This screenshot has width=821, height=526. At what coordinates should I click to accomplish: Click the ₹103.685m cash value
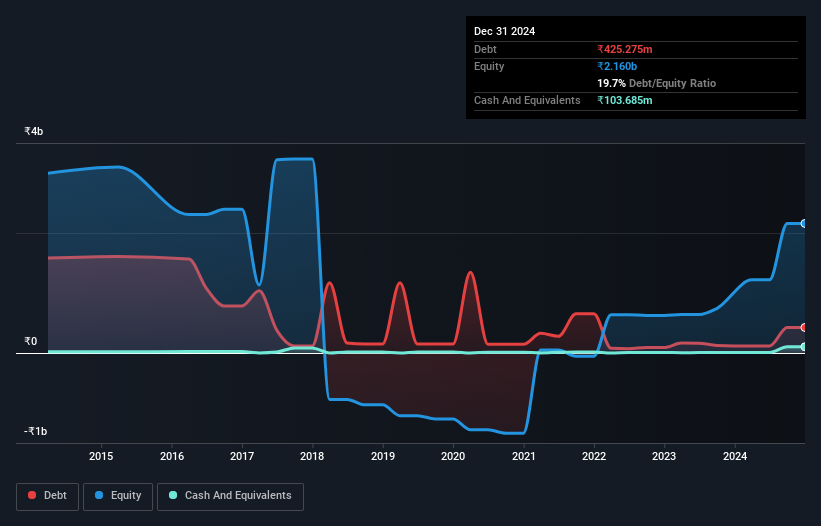pyautogui.click(x=625, y=100)
